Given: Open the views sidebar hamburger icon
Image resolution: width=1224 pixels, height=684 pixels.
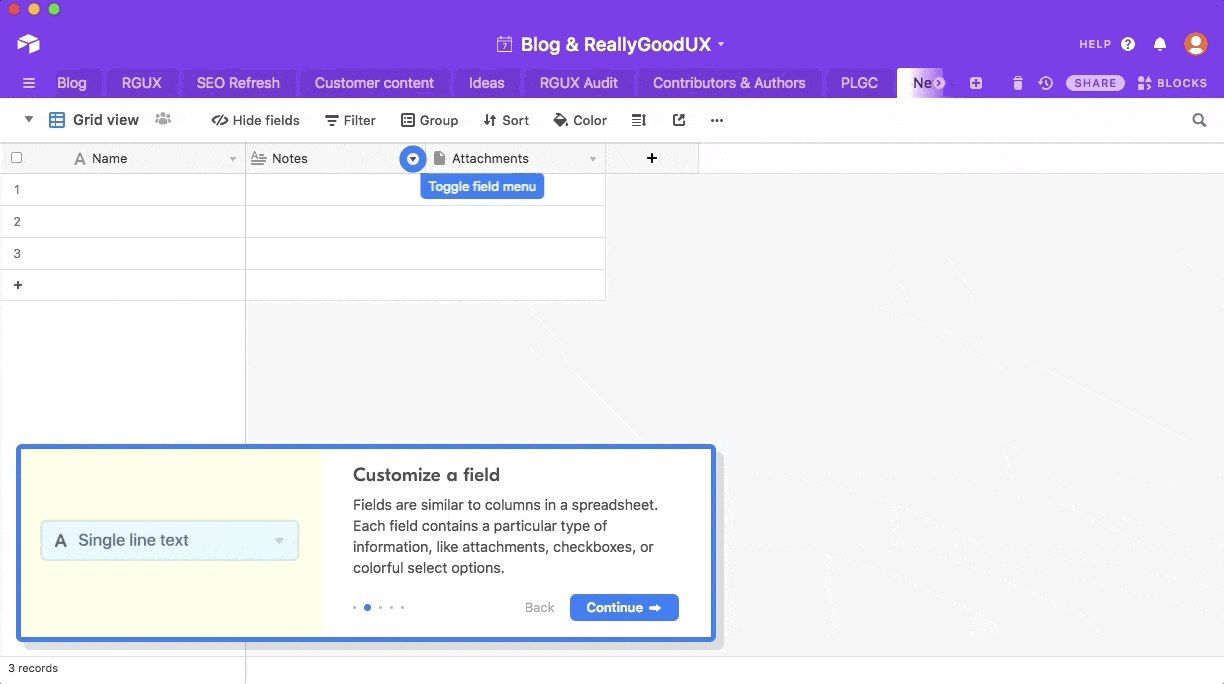Looking at the screenshot, I should (29, 83).
